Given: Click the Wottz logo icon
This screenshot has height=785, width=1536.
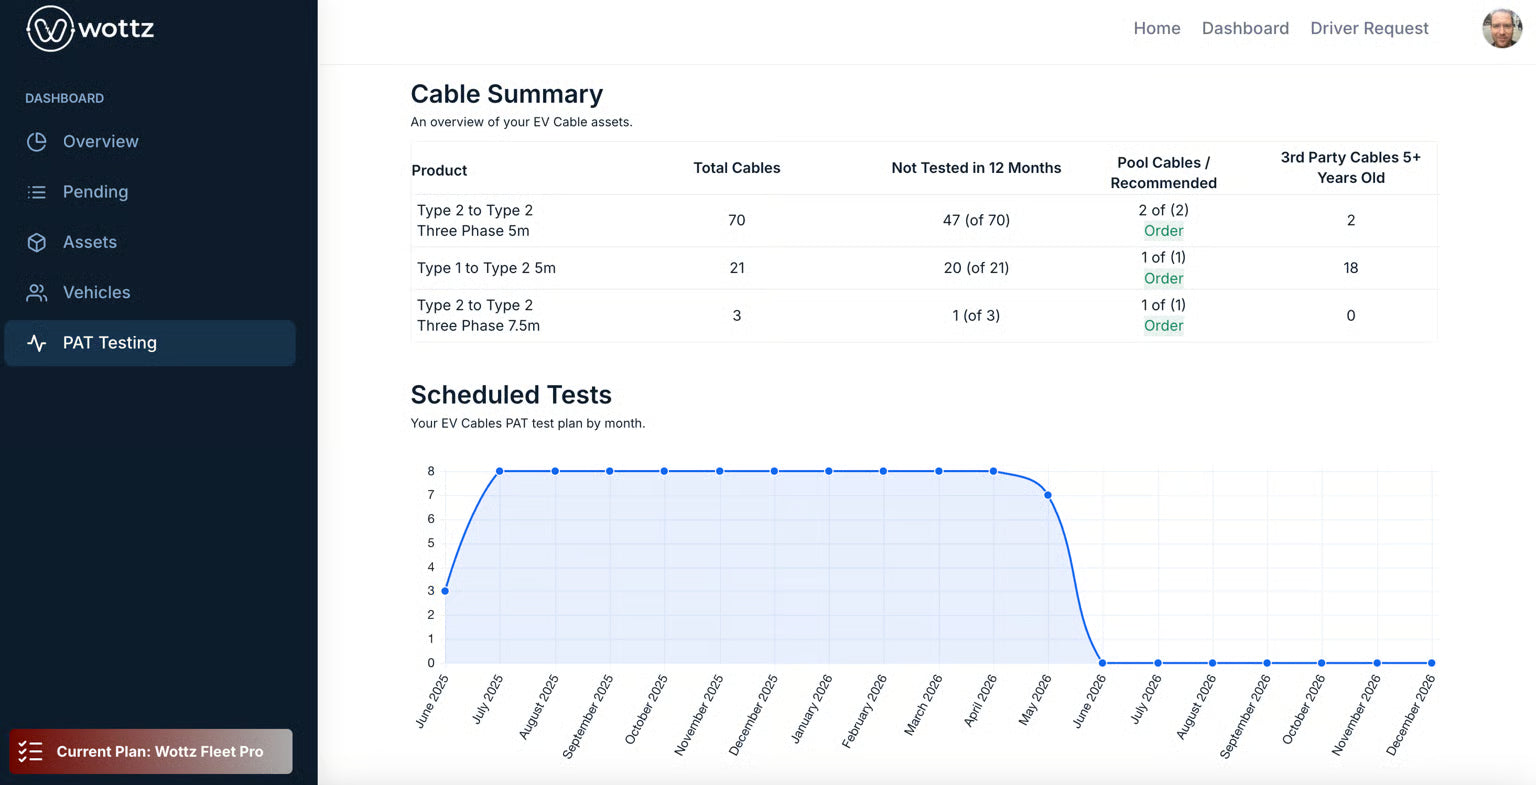Looking at the screenshot, I should click(x=50, y=28).
